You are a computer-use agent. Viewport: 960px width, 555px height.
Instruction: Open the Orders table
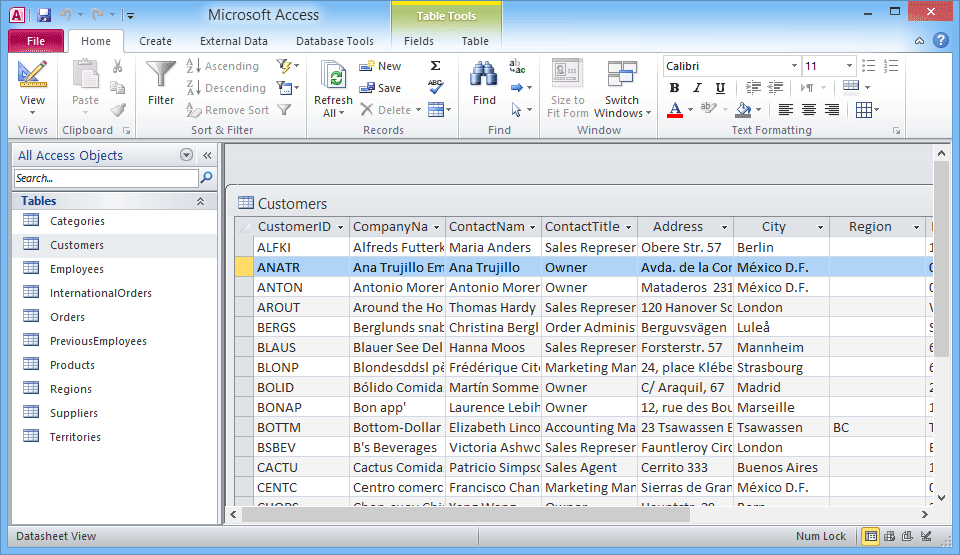(115, 317)
